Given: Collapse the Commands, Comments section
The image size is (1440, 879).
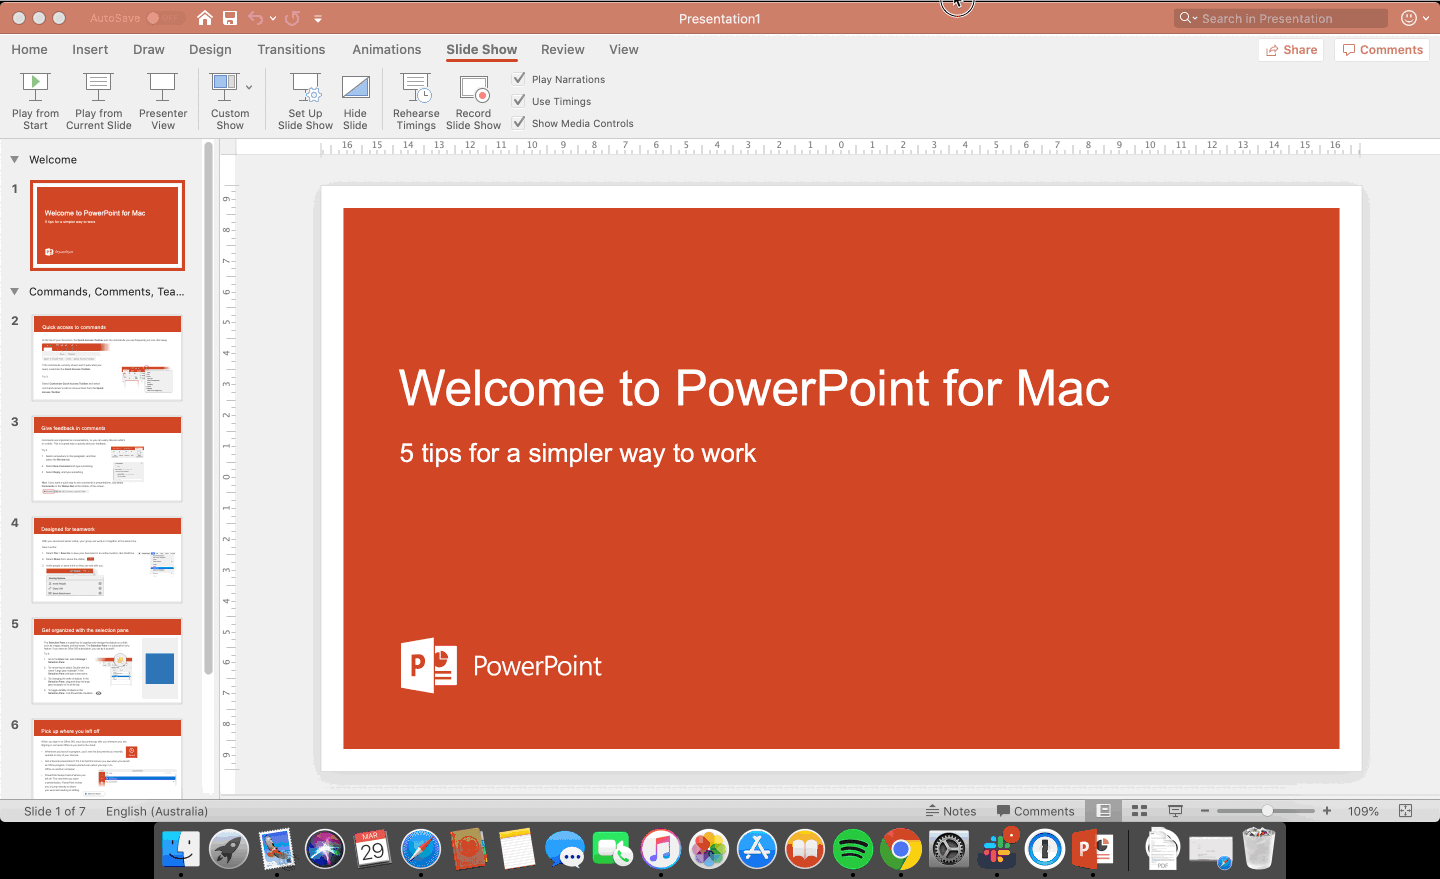Looking at the screenshot, I should click(14, 292).
